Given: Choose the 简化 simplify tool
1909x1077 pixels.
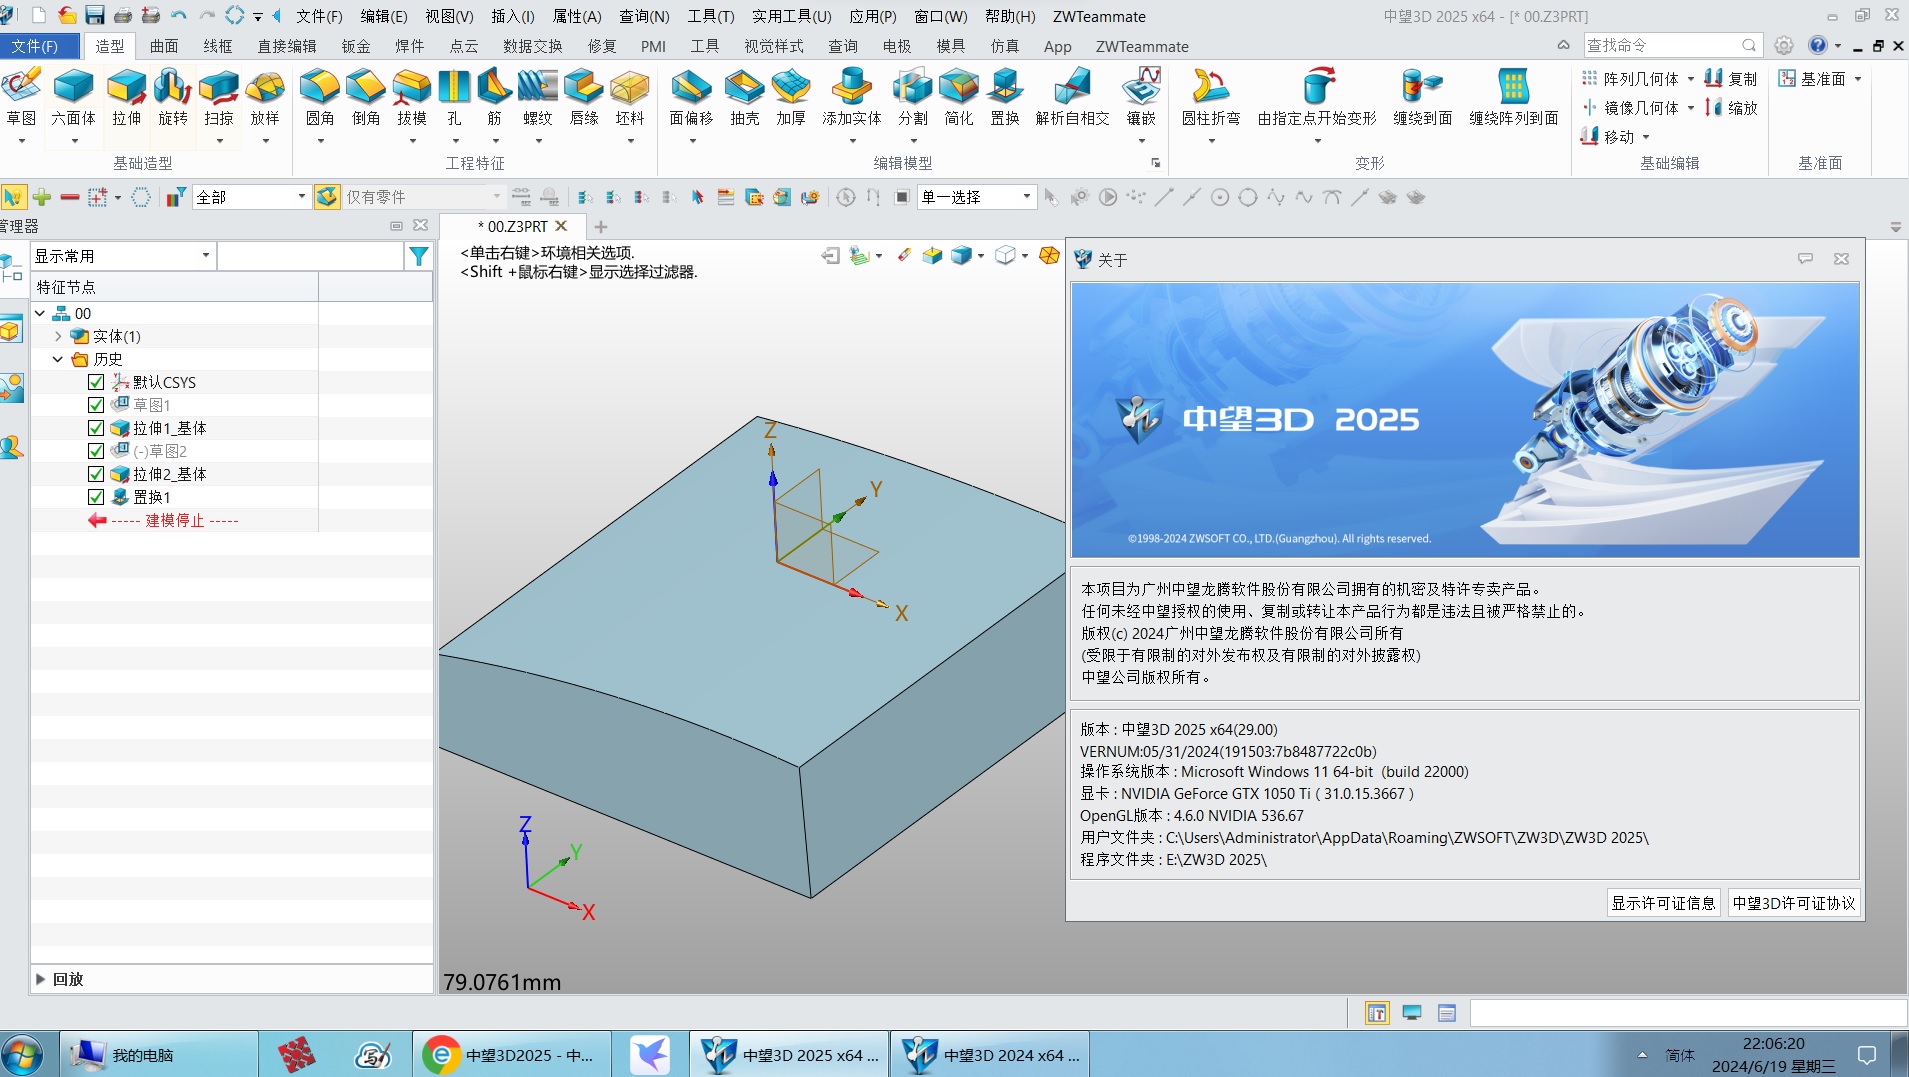Looking at the screenshot, I should [x=959, y=97].
